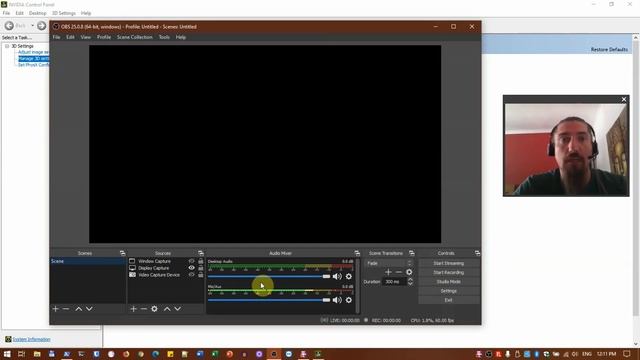Remove selected source with minus icon
Image resolution: width=640 pixels, height=360 pixels.
(143, 309)
